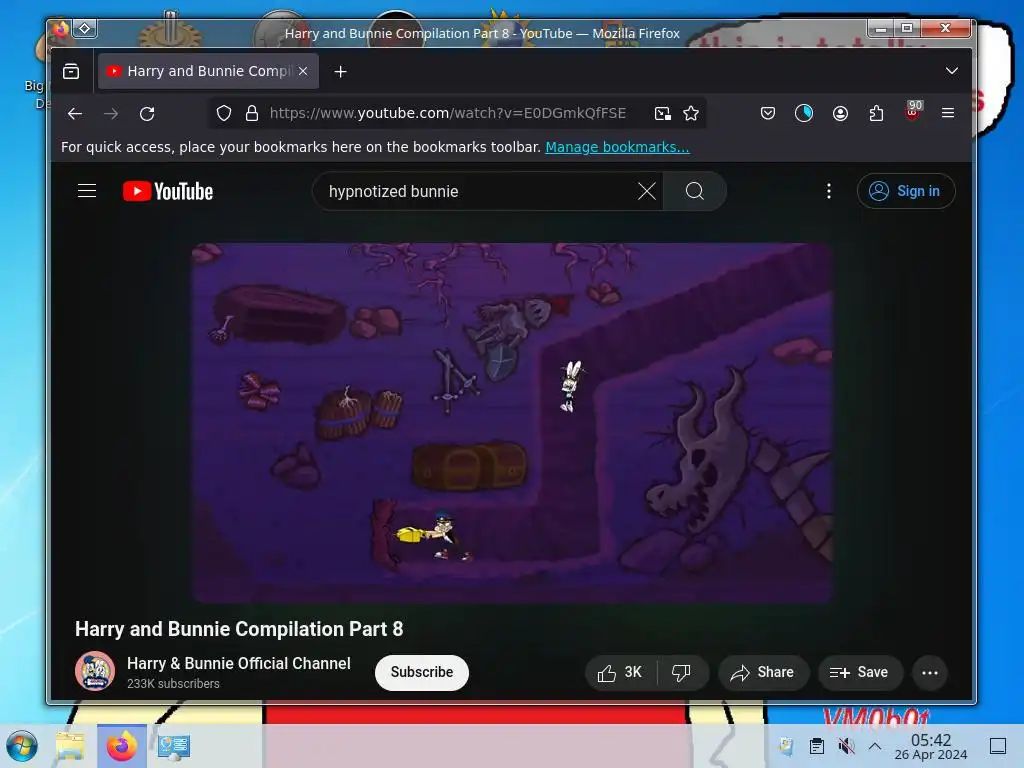
Task: Open the Windows Start menu
Action: point(22,746)
